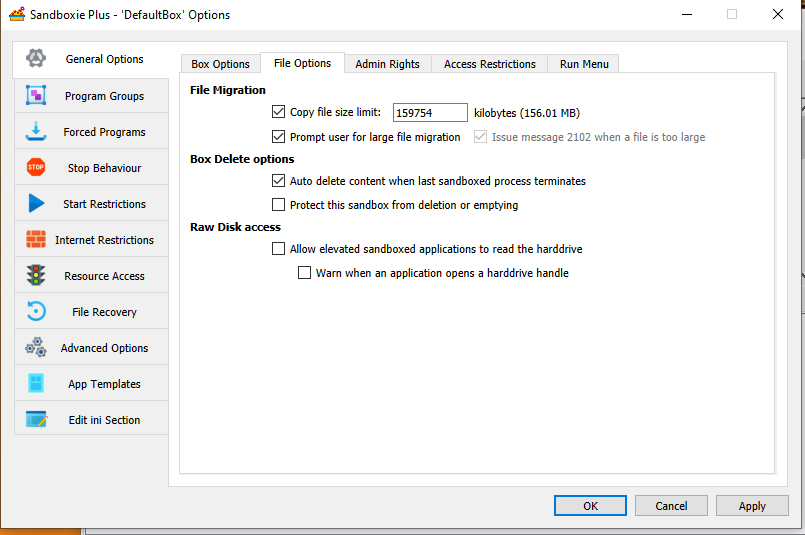Viewport: 805px width, 535px height.
Task: Open the Run Menu tab
Action: point(584,64)
